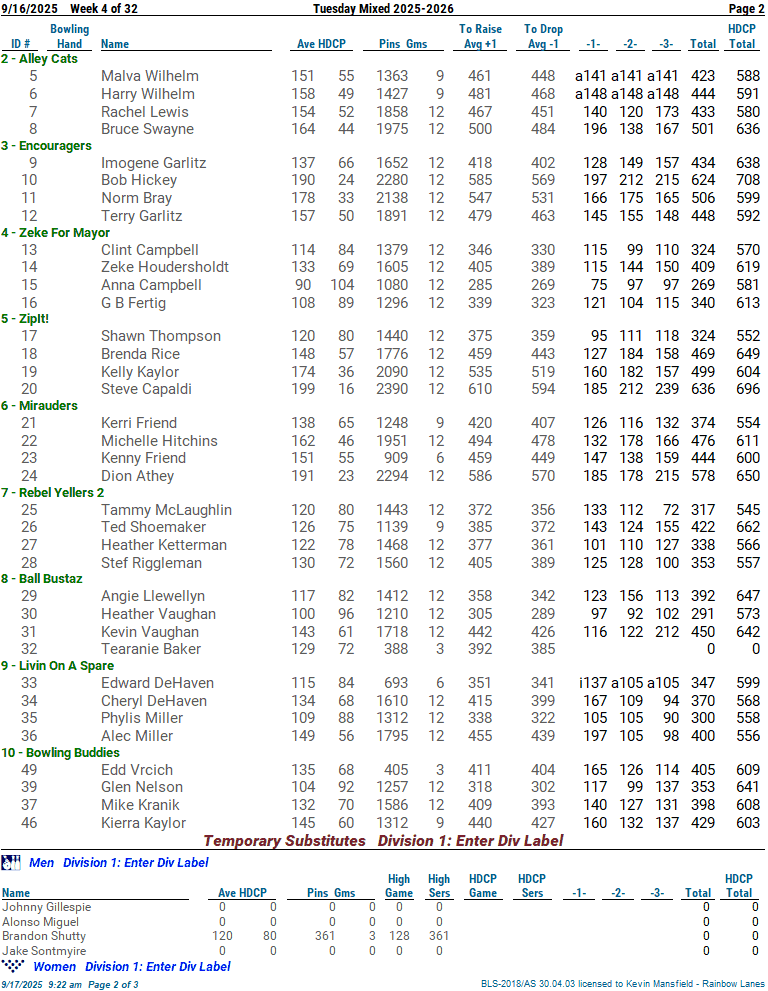This screenshot has height=991, width=768.
Task: Click bowler name Rachel Lewis
Action: click(x=145, y=112)
